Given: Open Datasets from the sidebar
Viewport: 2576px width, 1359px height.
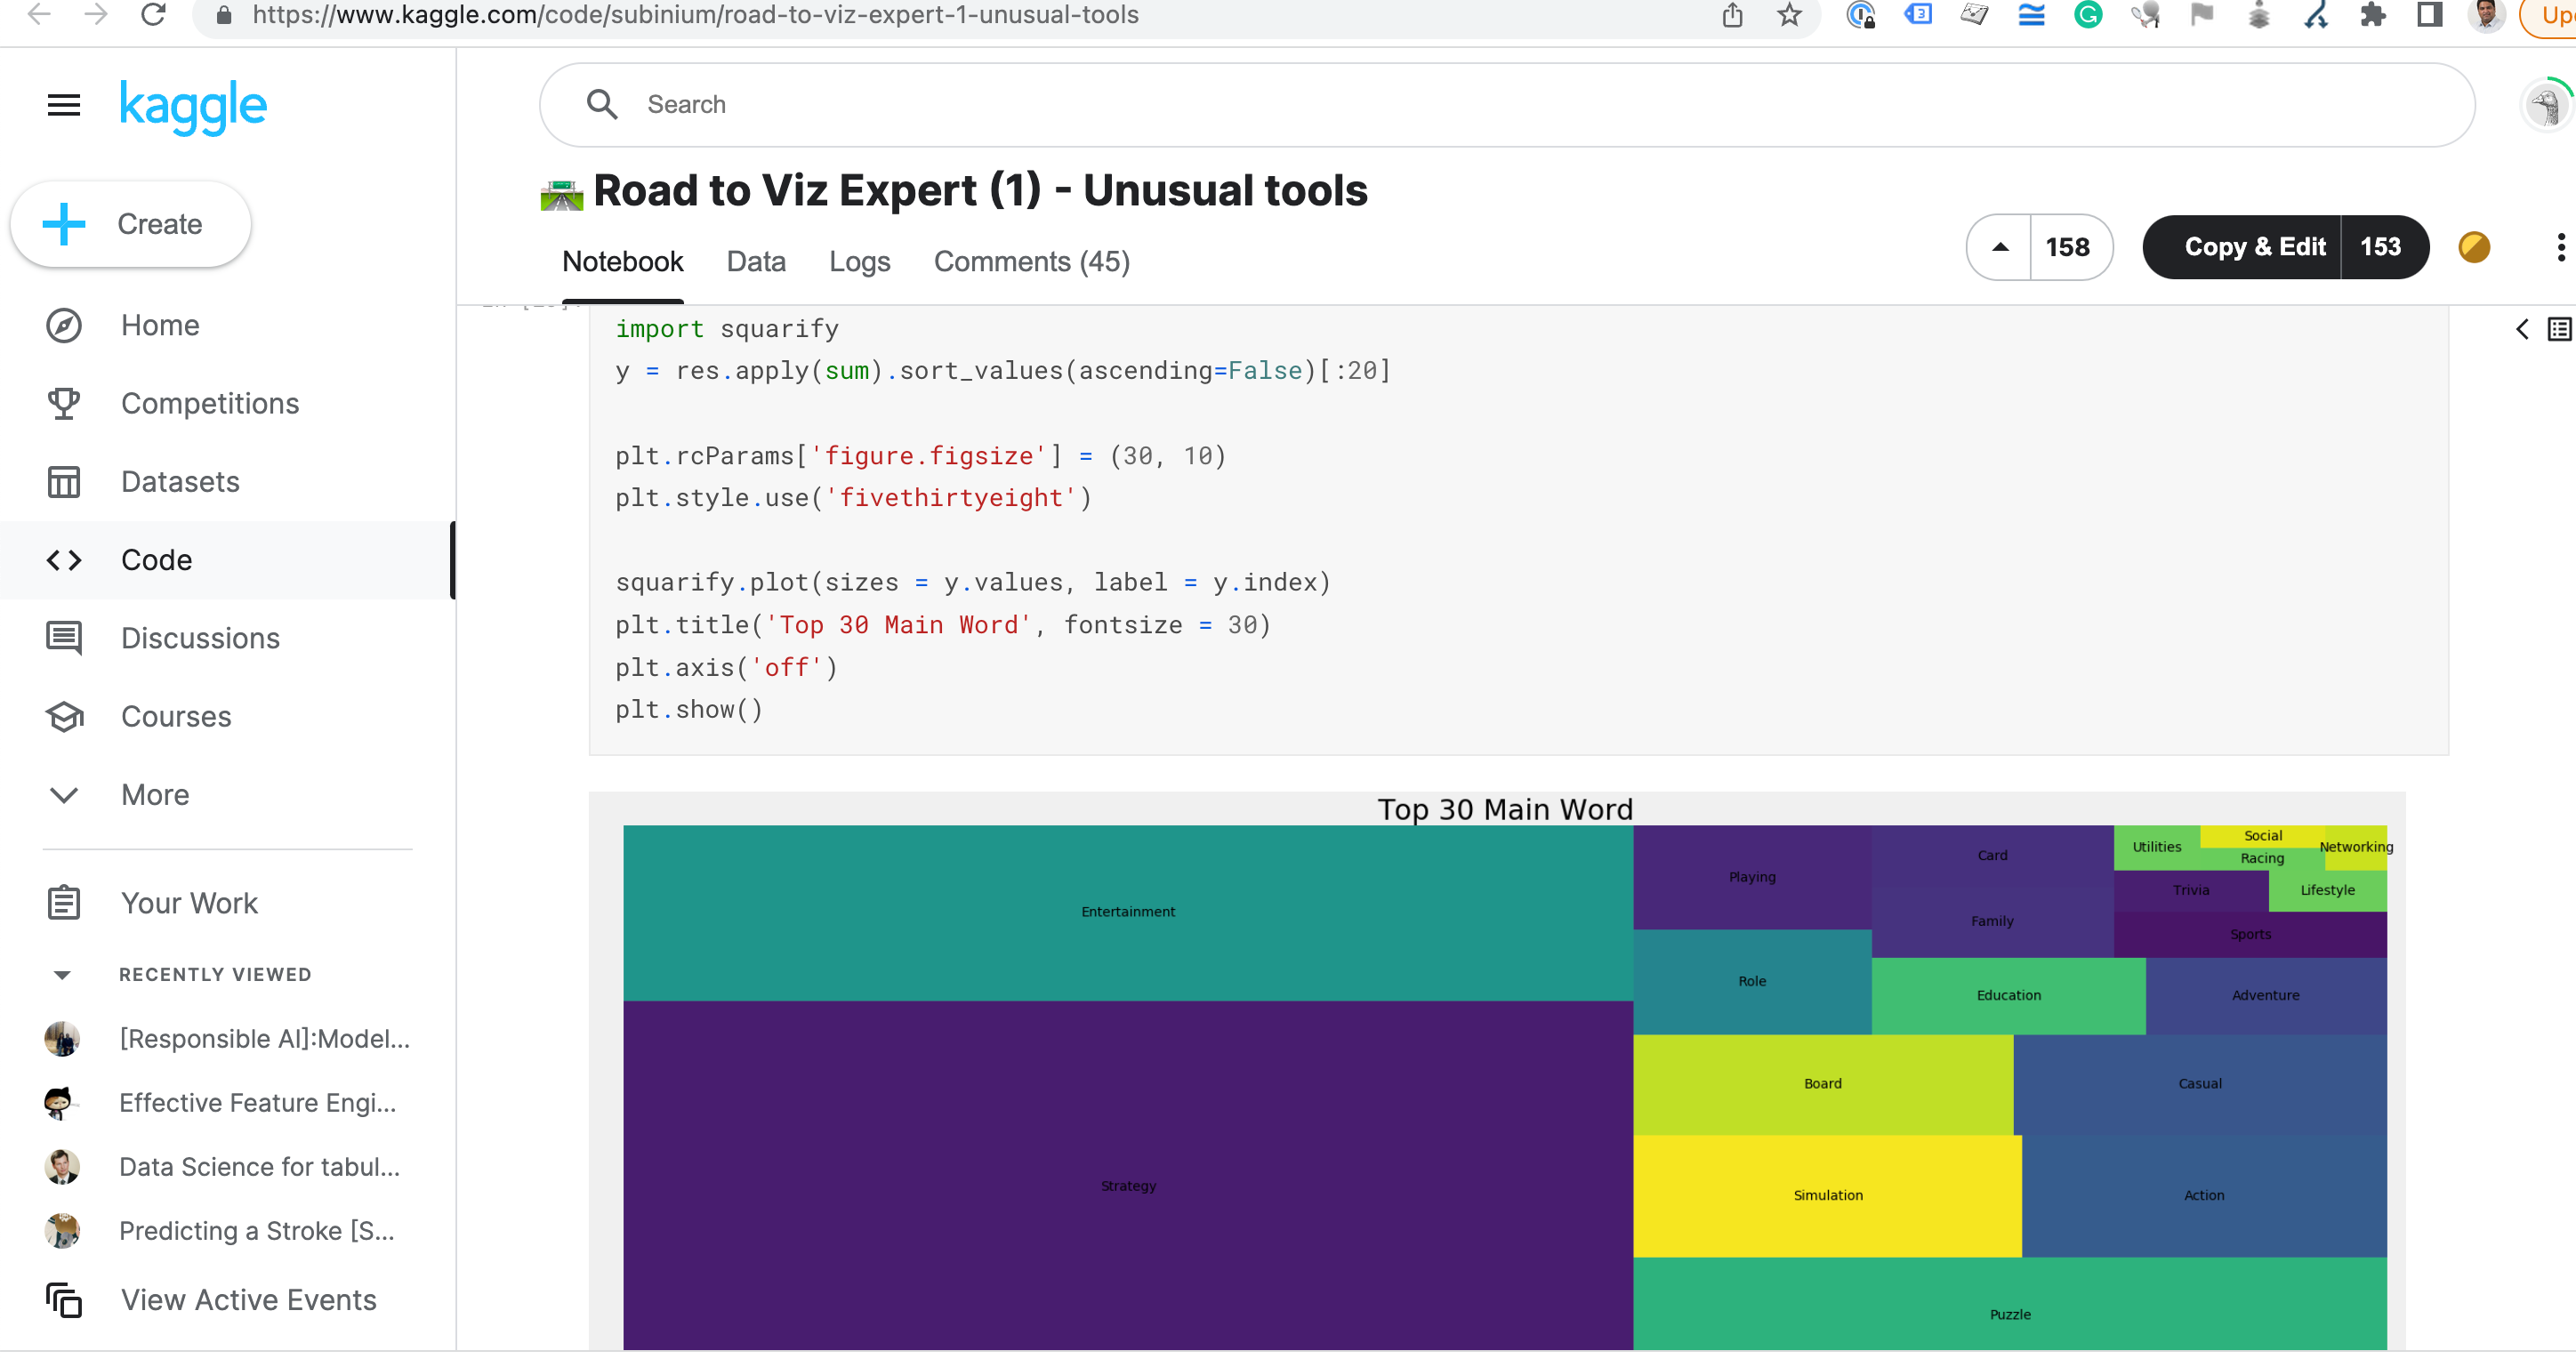Looking at the screenshot, I should [180, 481].
